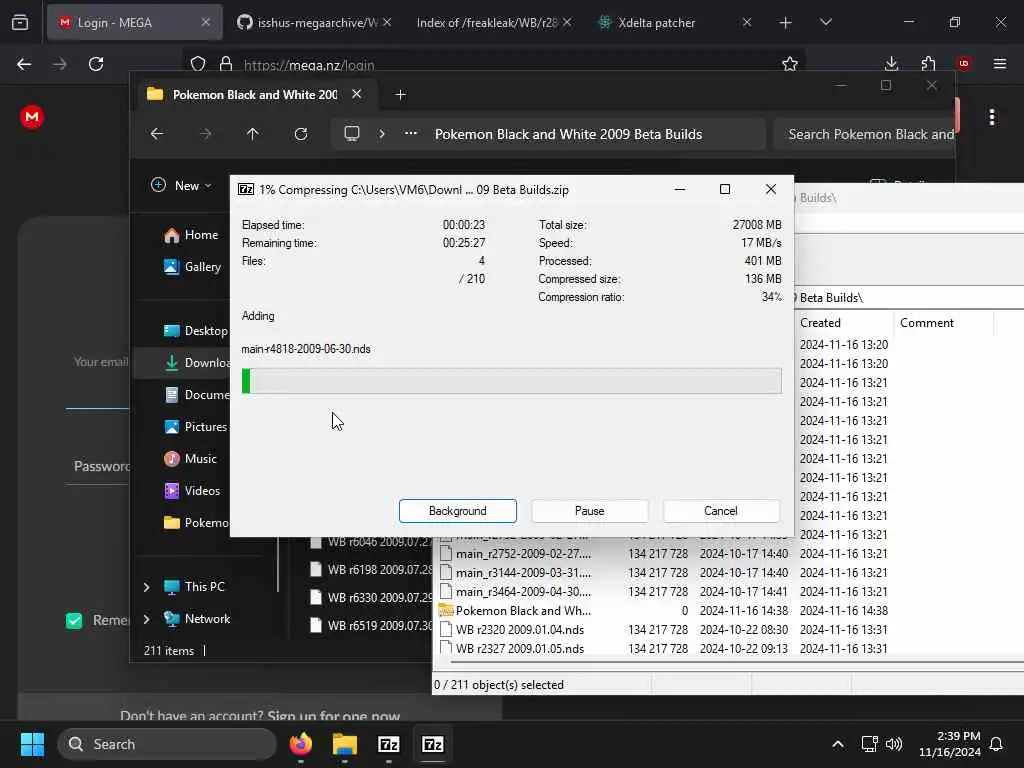Pause the 7-Zip compression
1024x768 pixels.
[589, 511]
